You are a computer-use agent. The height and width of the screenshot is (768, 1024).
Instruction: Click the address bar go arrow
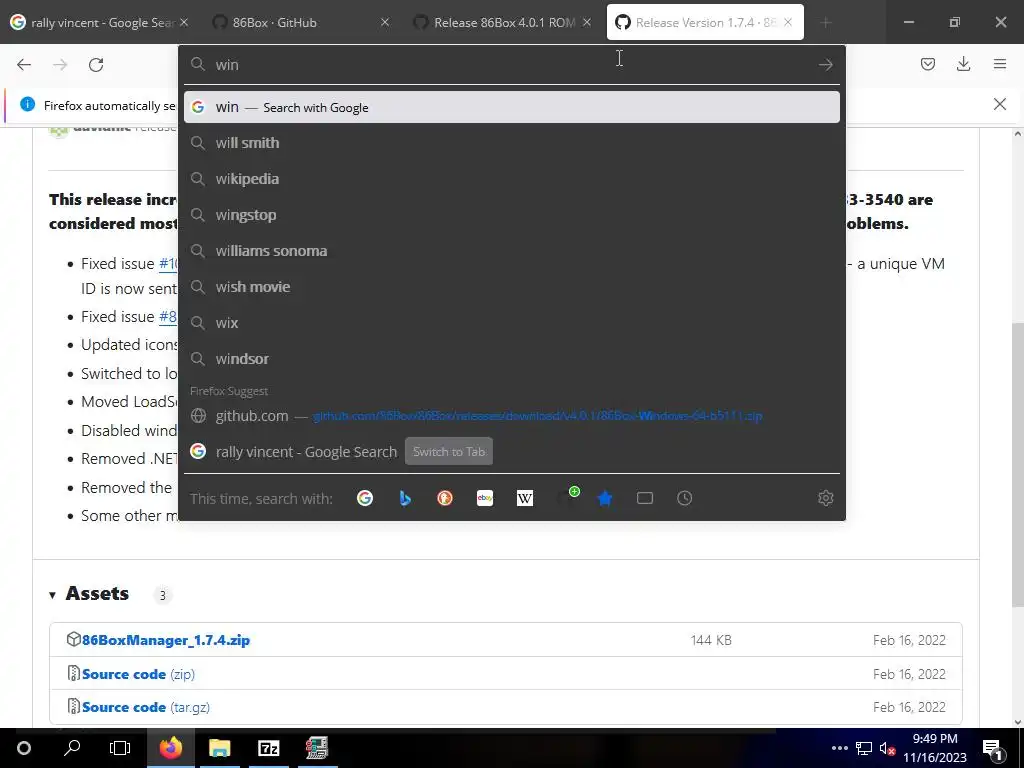point(825,65)
